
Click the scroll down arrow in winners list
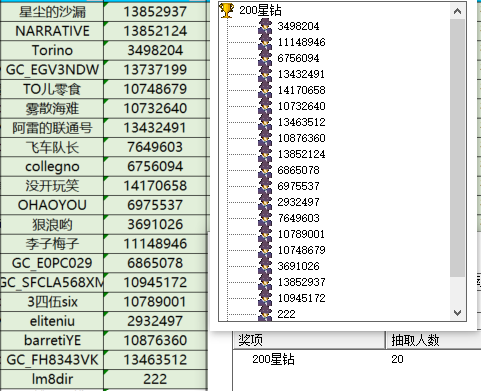457,313
